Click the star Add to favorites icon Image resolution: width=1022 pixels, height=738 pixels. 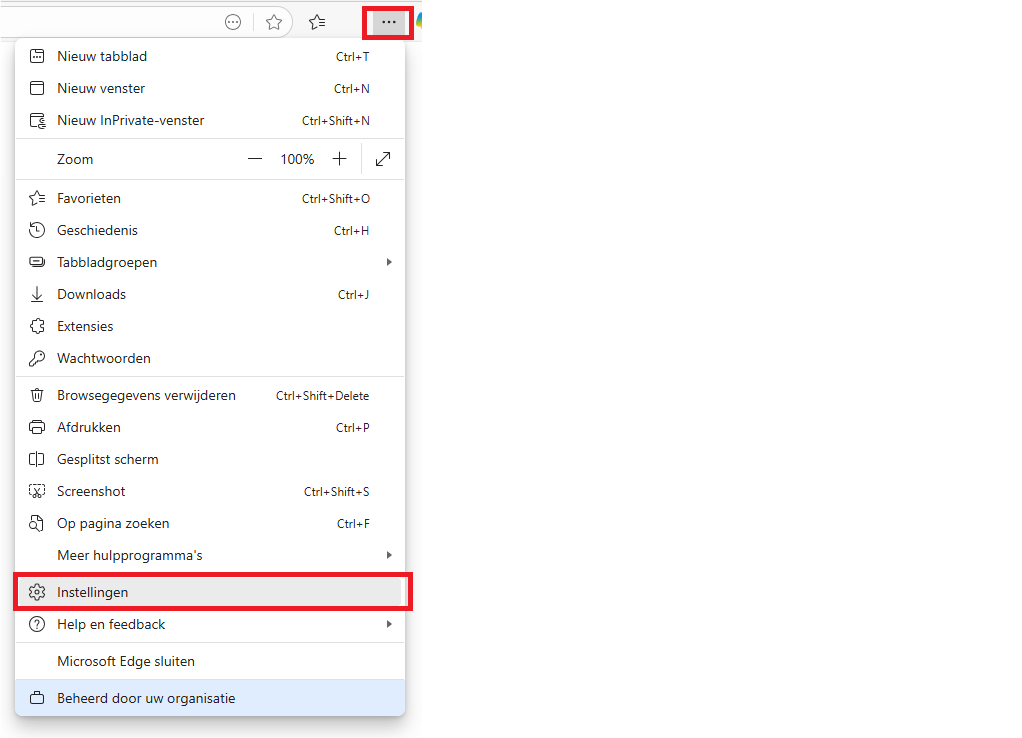(x=274, y=22)
